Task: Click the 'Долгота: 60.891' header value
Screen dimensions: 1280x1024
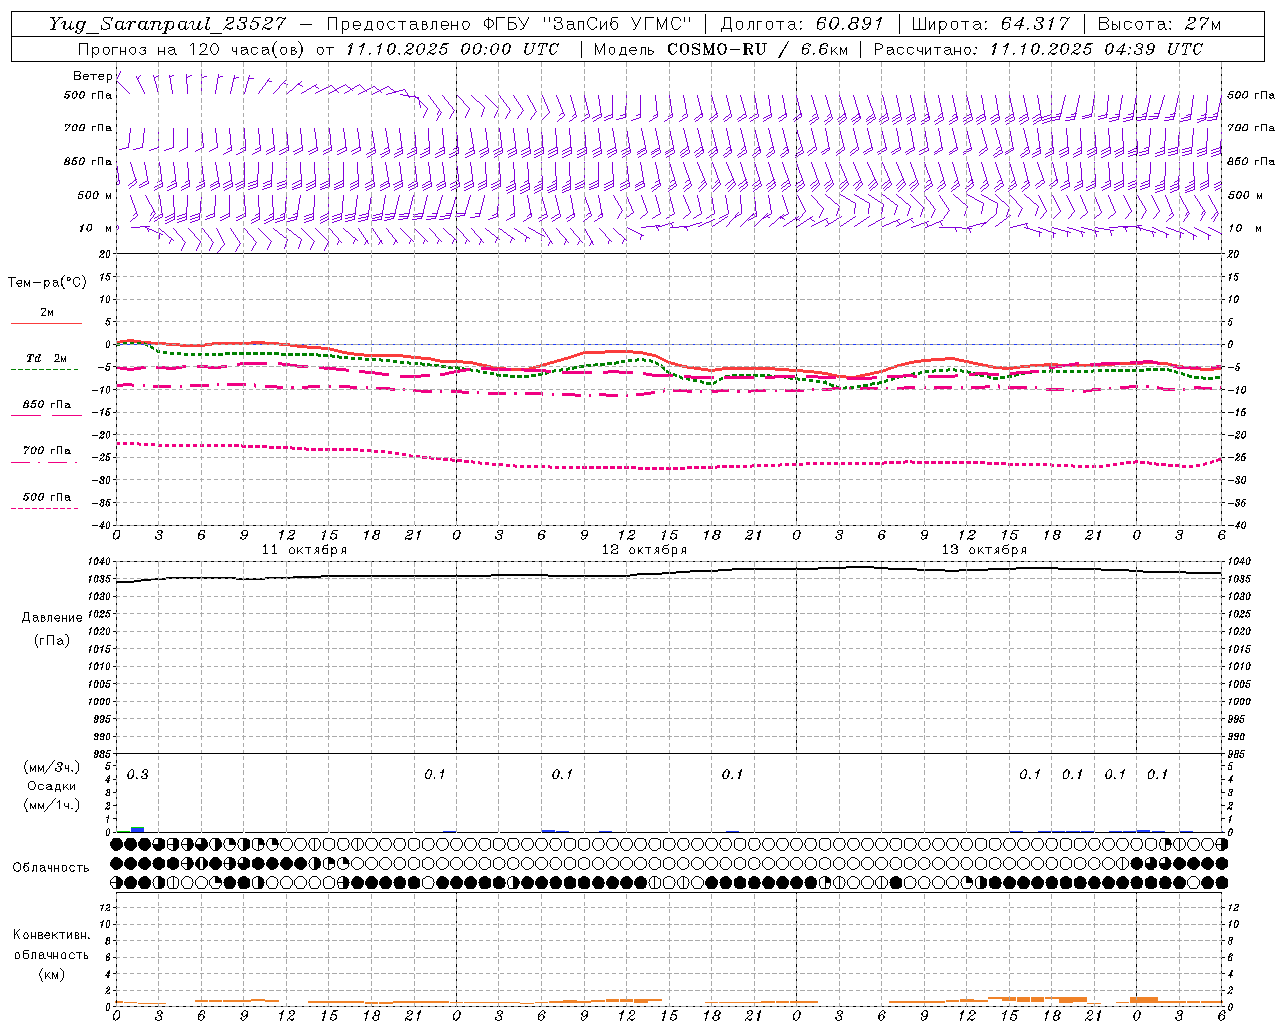Action: [x=802, y=24]
